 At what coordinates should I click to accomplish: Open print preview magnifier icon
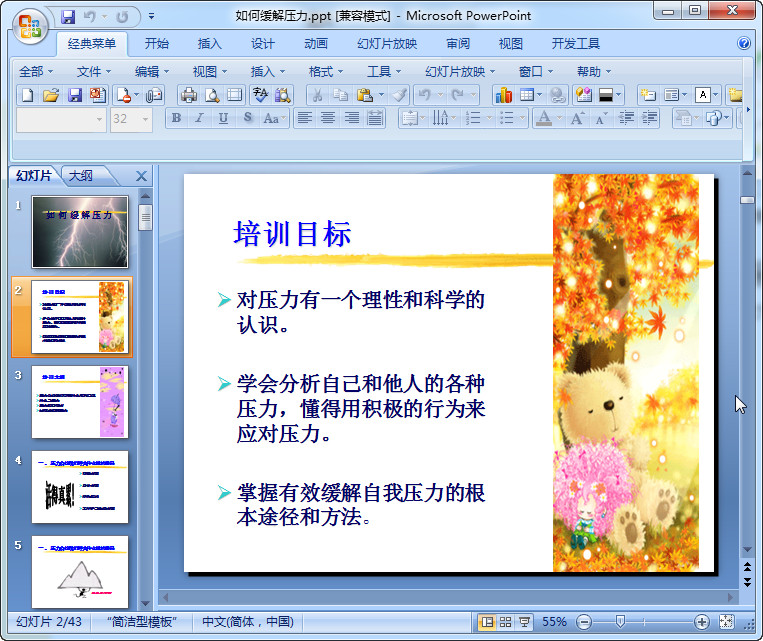(x=212, y=95)
